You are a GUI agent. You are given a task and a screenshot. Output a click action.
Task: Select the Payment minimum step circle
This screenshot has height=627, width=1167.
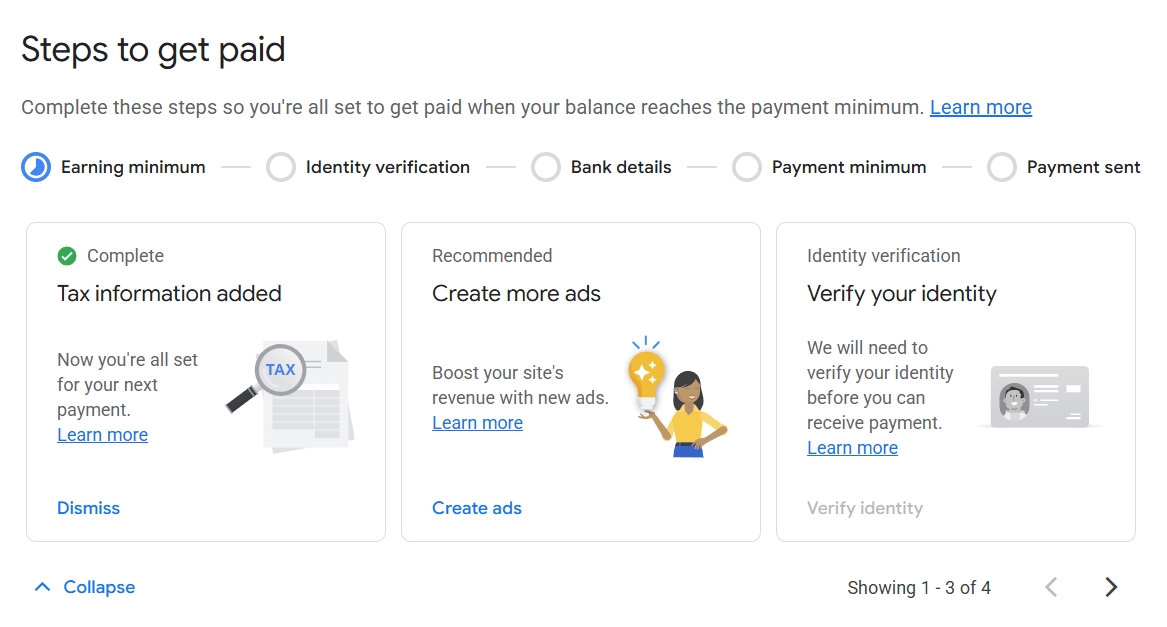pos(747,167)
